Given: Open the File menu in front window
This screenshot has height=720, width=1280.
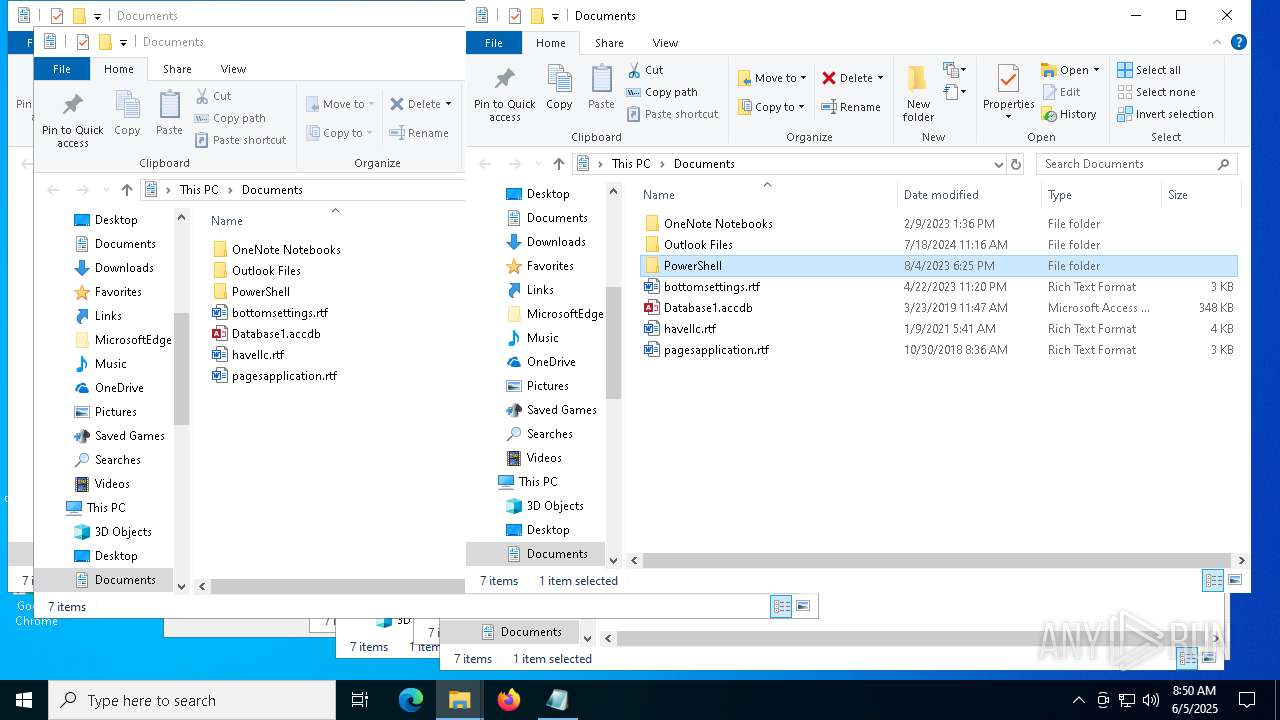Looking at the screenshot, I should 494,43.
